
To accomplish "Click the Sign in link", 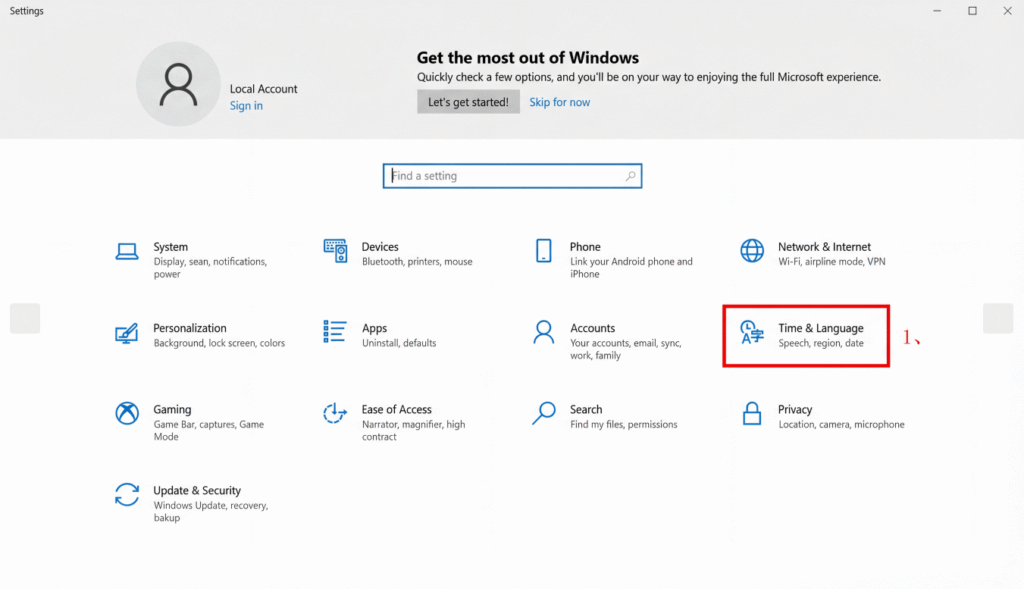I will 246,106.
